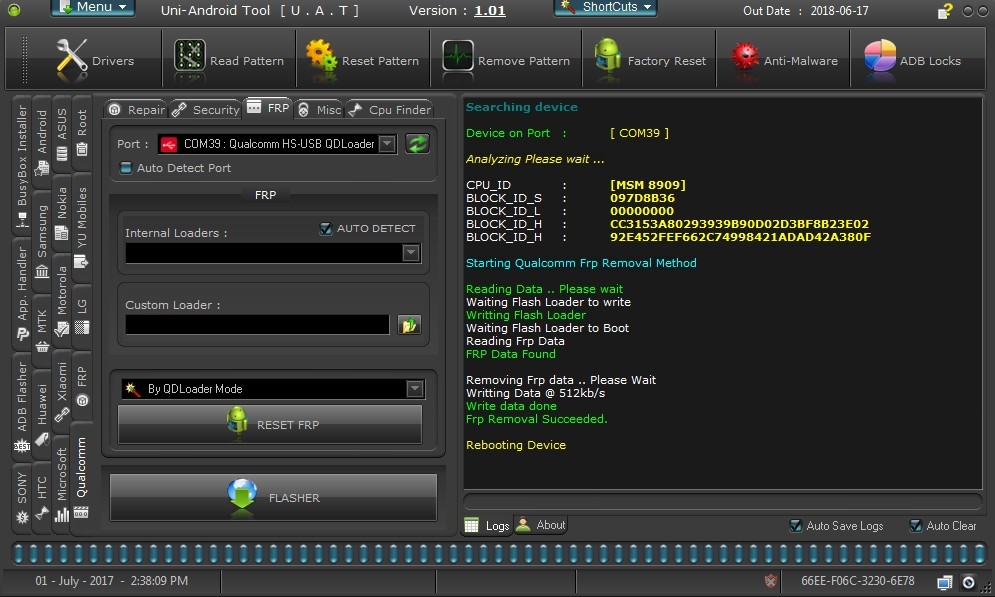Browse for custom loader file icon
The width and height of the screenshot is (995, 597).
tap(409, 325)
